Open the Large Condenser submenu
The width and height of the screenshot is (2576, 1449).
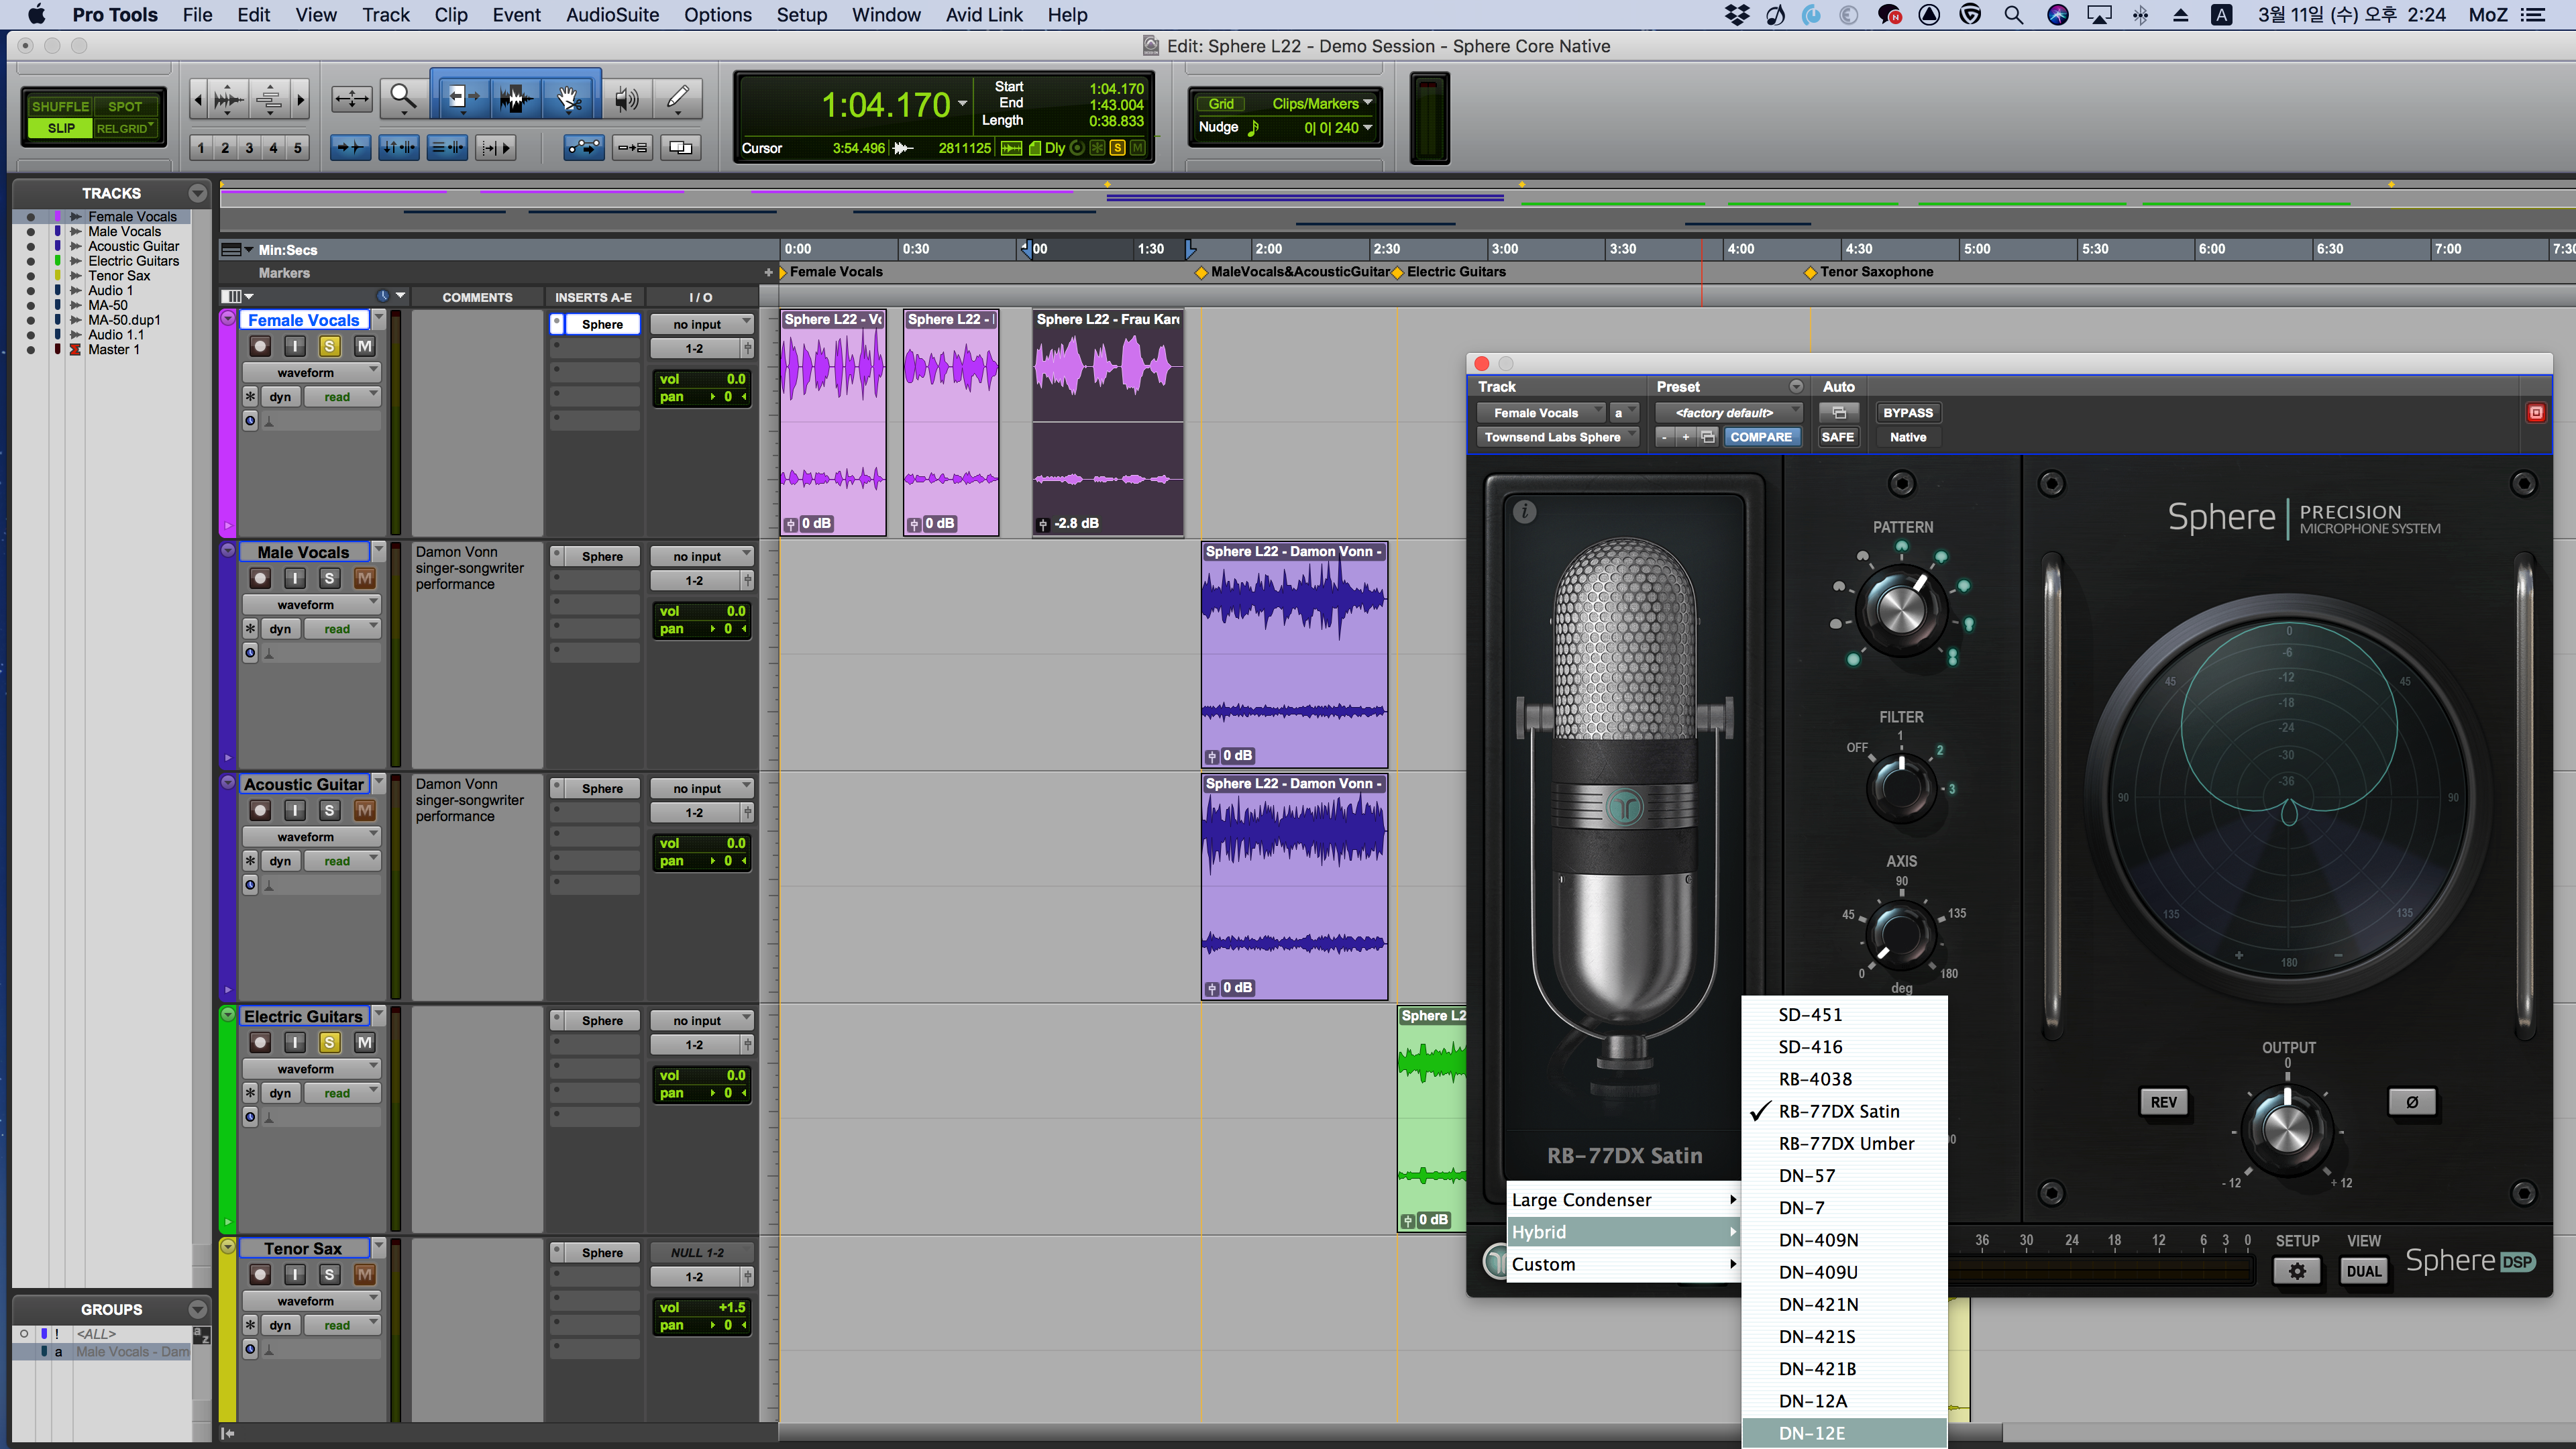tap(1624, 1200)
